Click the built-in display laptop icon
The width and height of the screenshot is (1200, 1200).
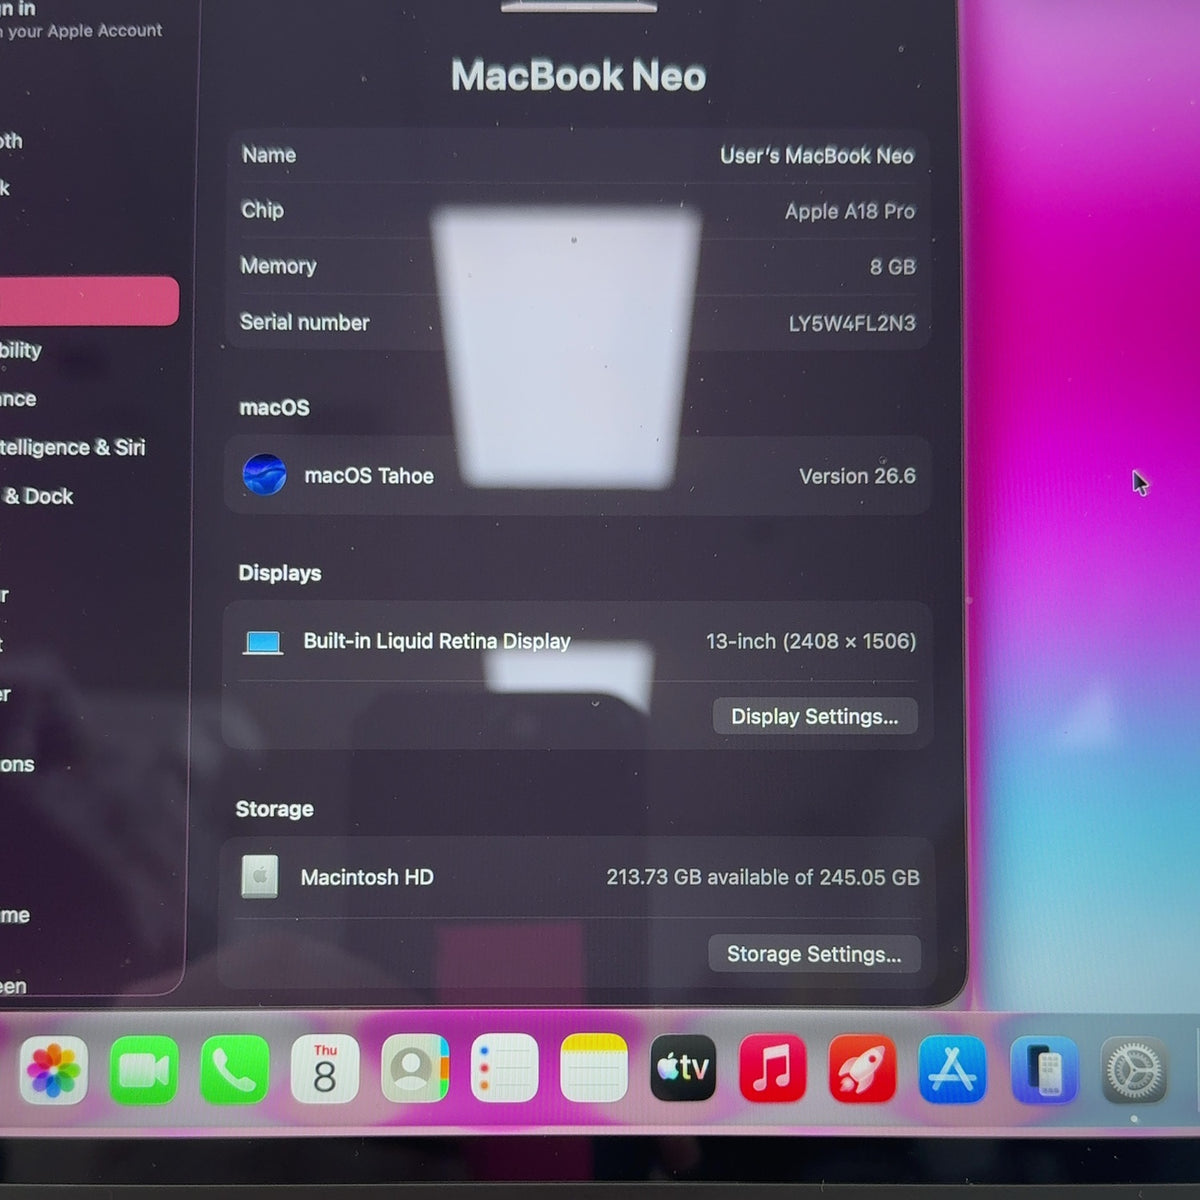point(264,642)
